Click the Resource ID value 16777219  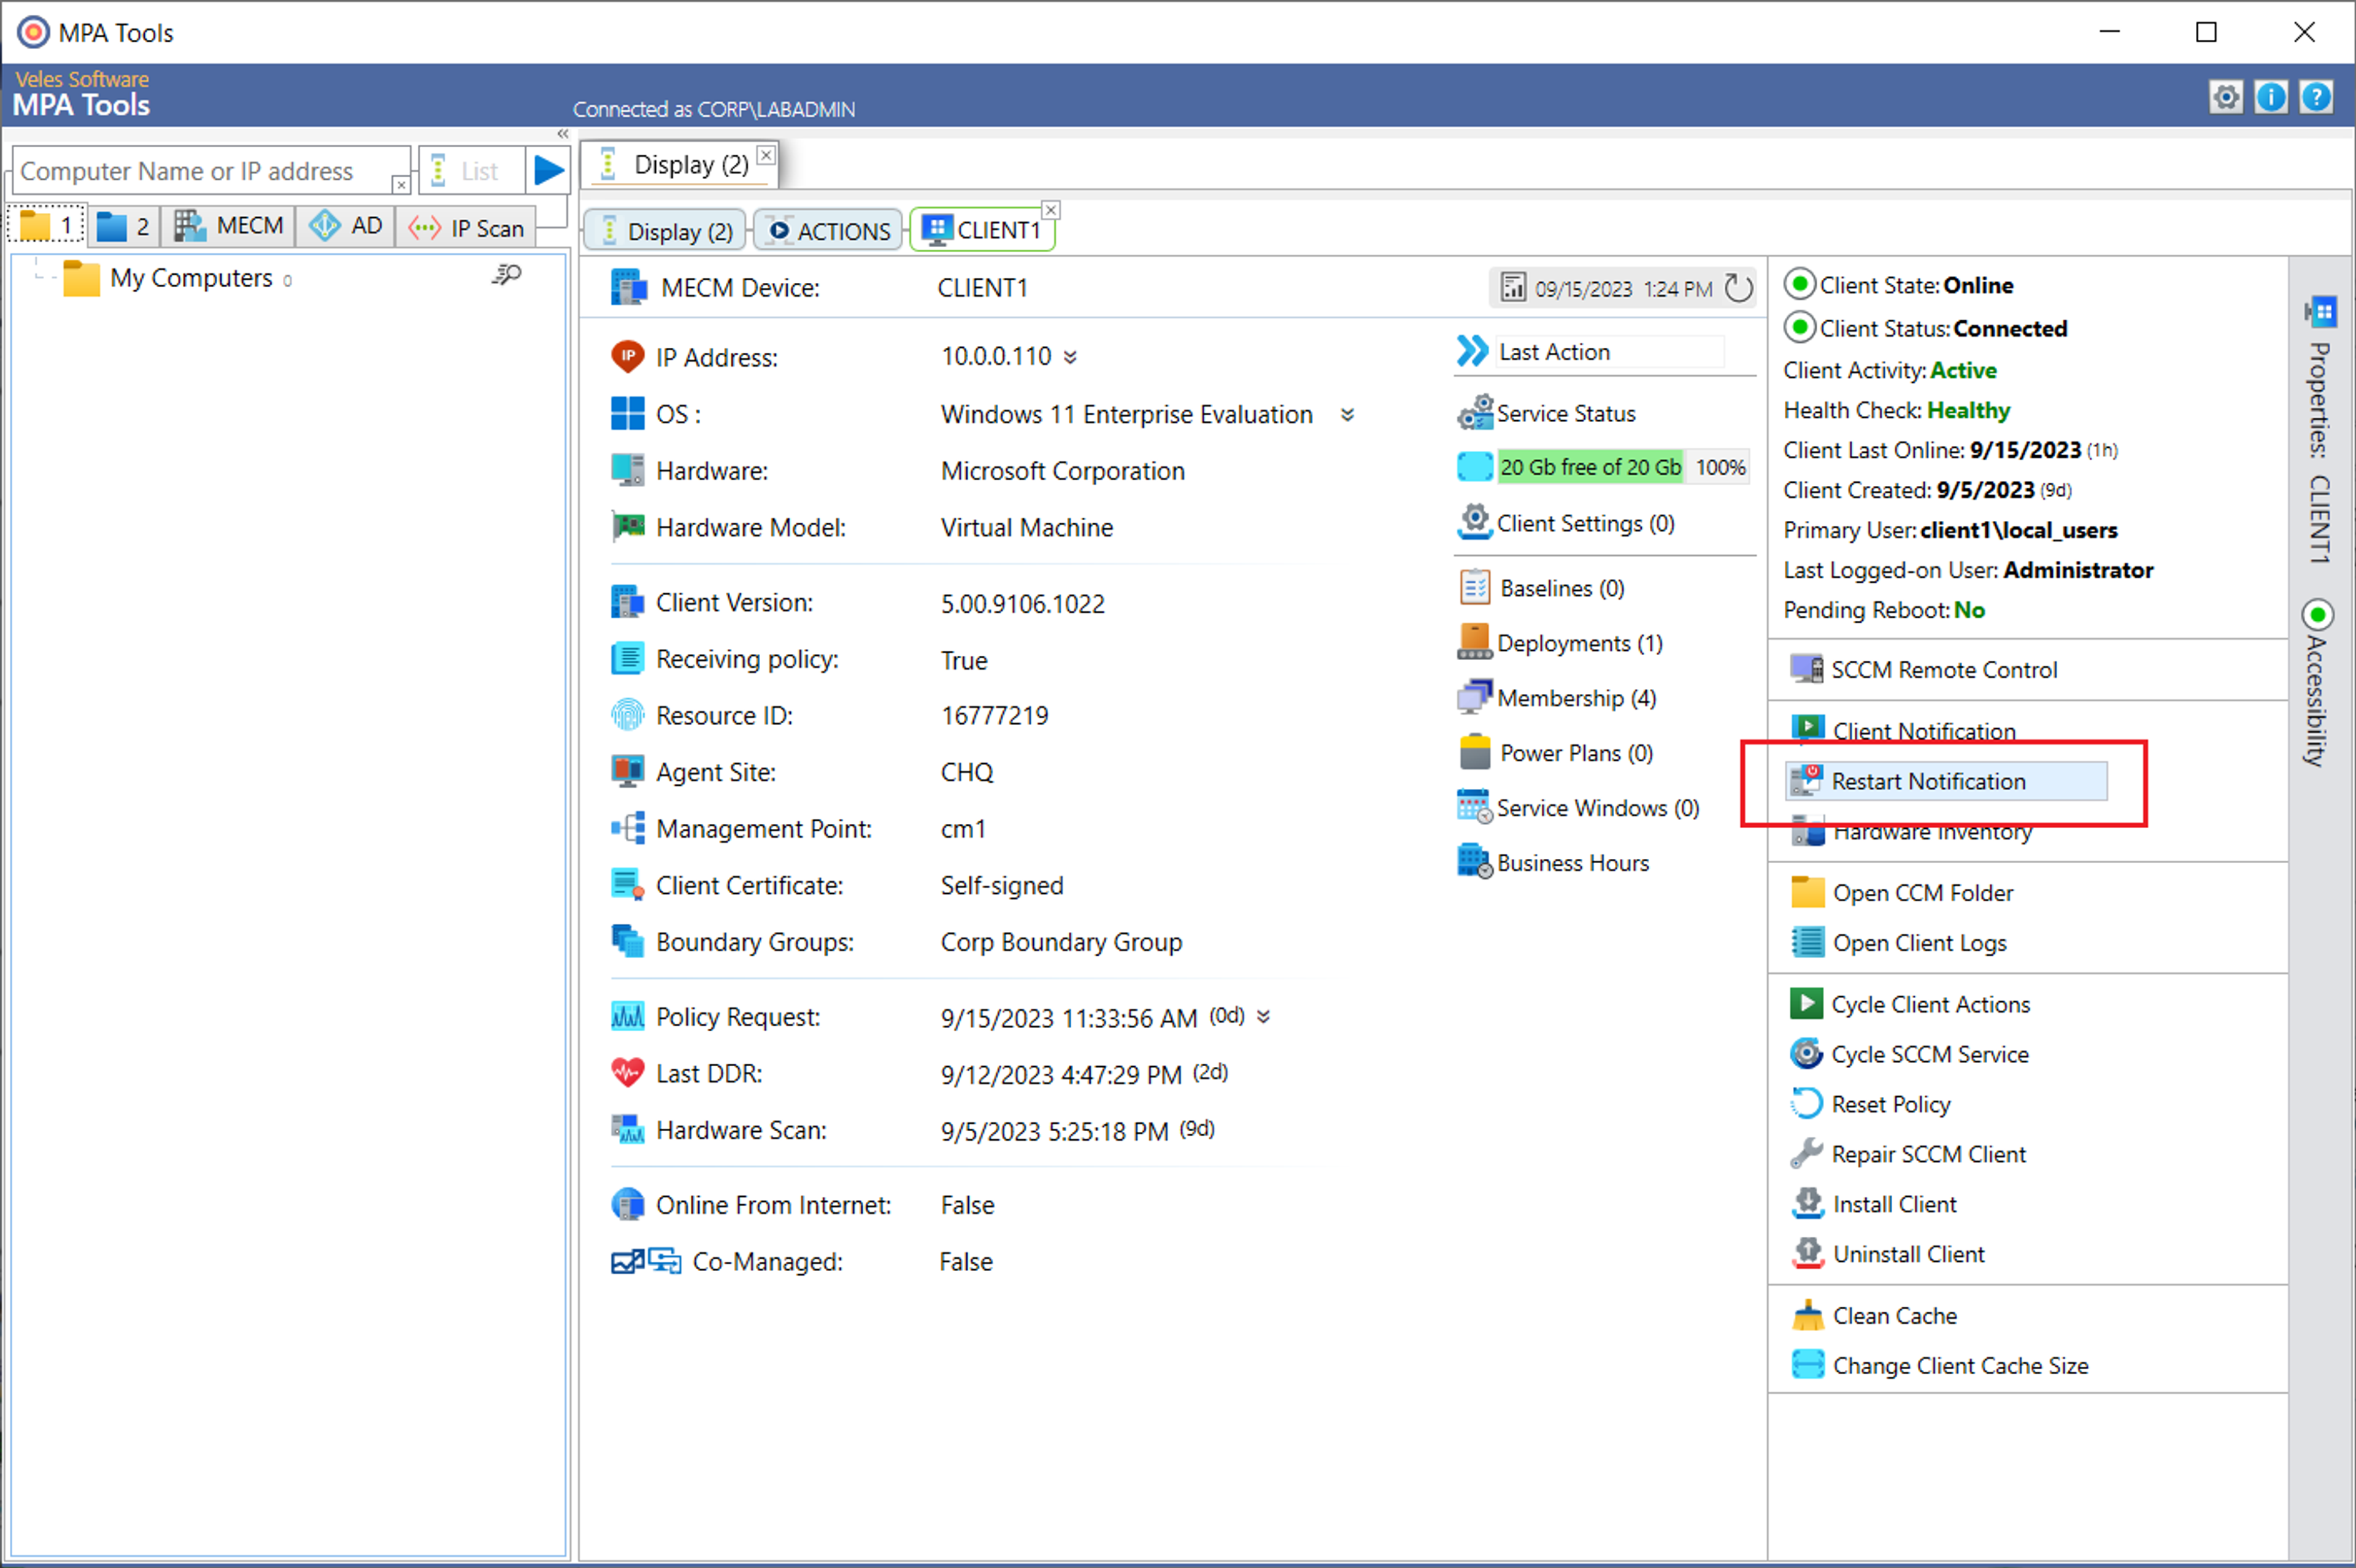(994, 715)
